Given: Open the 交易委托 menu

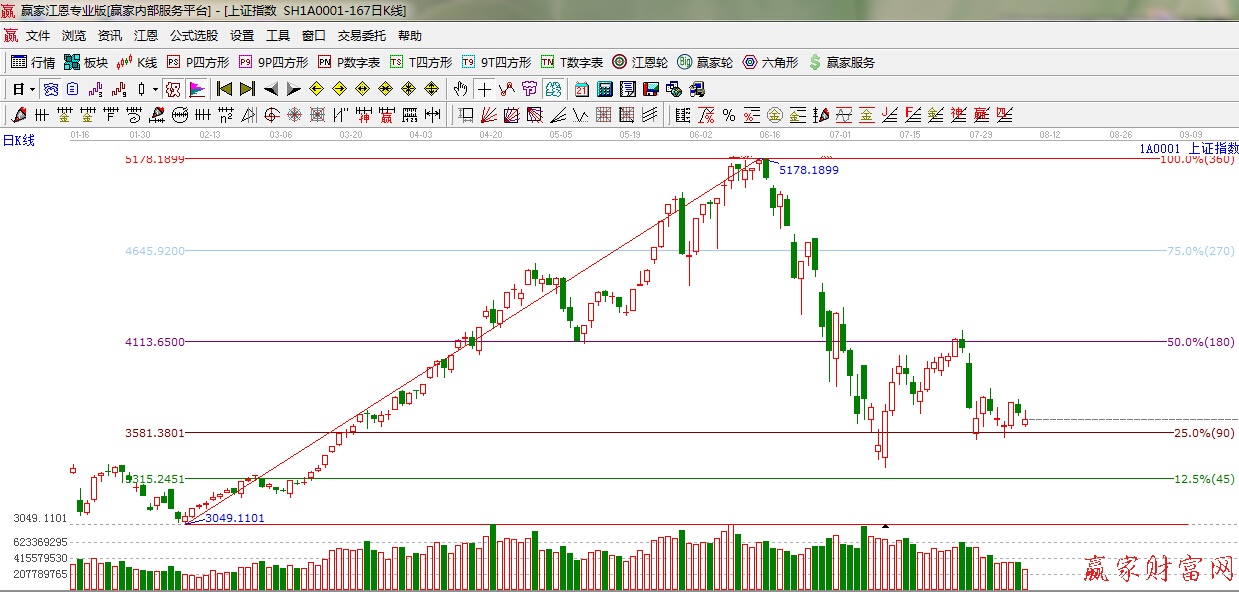Looking at the screenshot, I should pos(361,35).
